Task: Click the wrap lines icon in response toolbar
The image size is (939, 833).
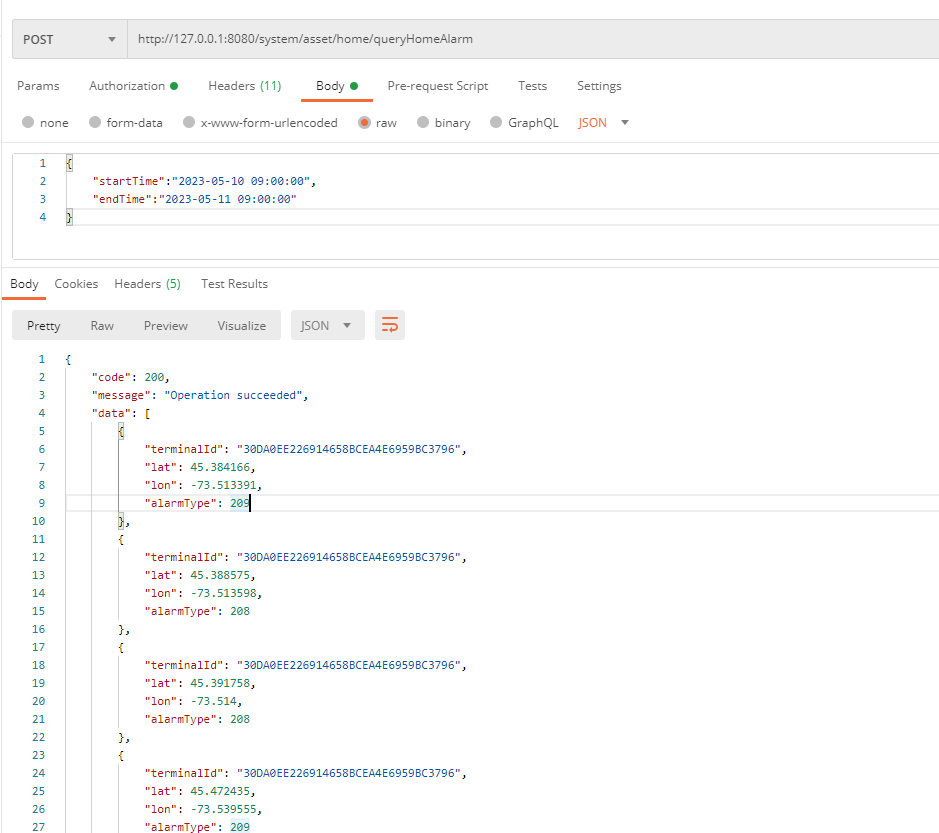Action: click(390, 325)
